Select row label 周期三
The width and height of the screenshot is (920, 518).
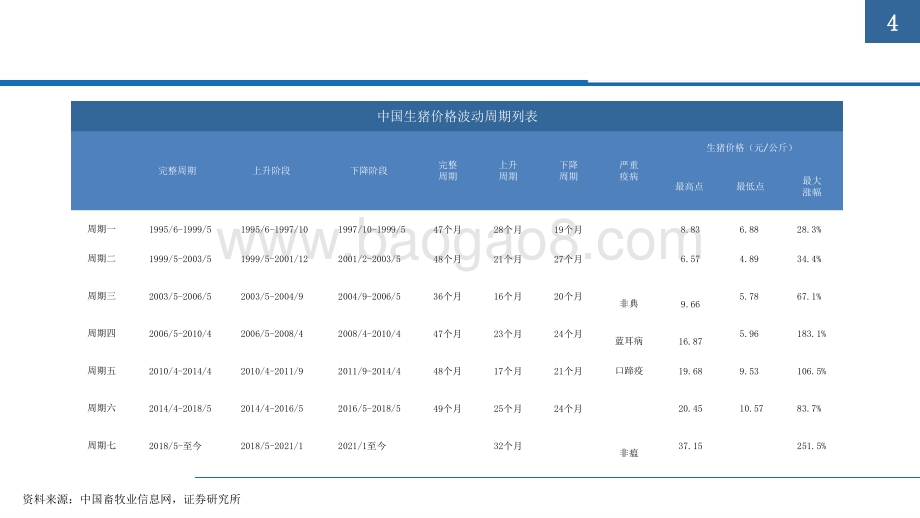click(x=102, y=296)
